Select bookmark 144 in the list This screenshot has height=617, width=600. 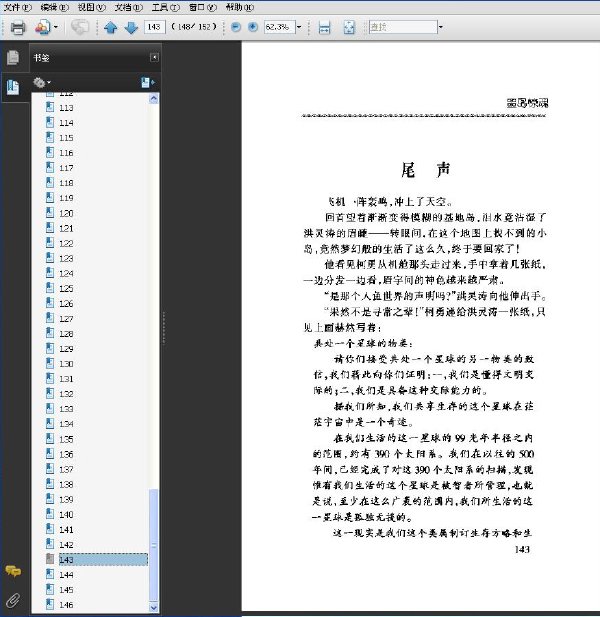[x=66, y=575]
